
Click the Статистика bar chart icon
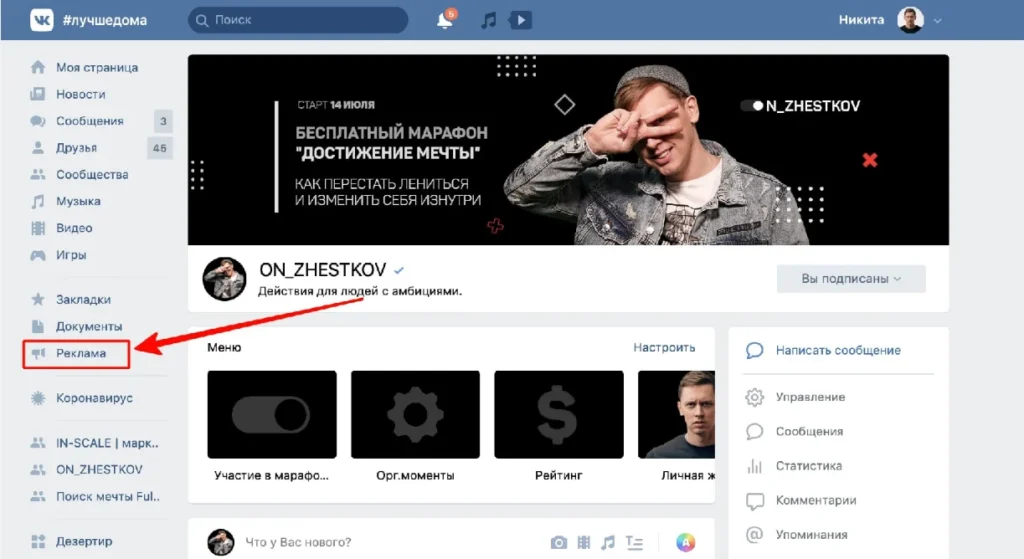point(754,466)
